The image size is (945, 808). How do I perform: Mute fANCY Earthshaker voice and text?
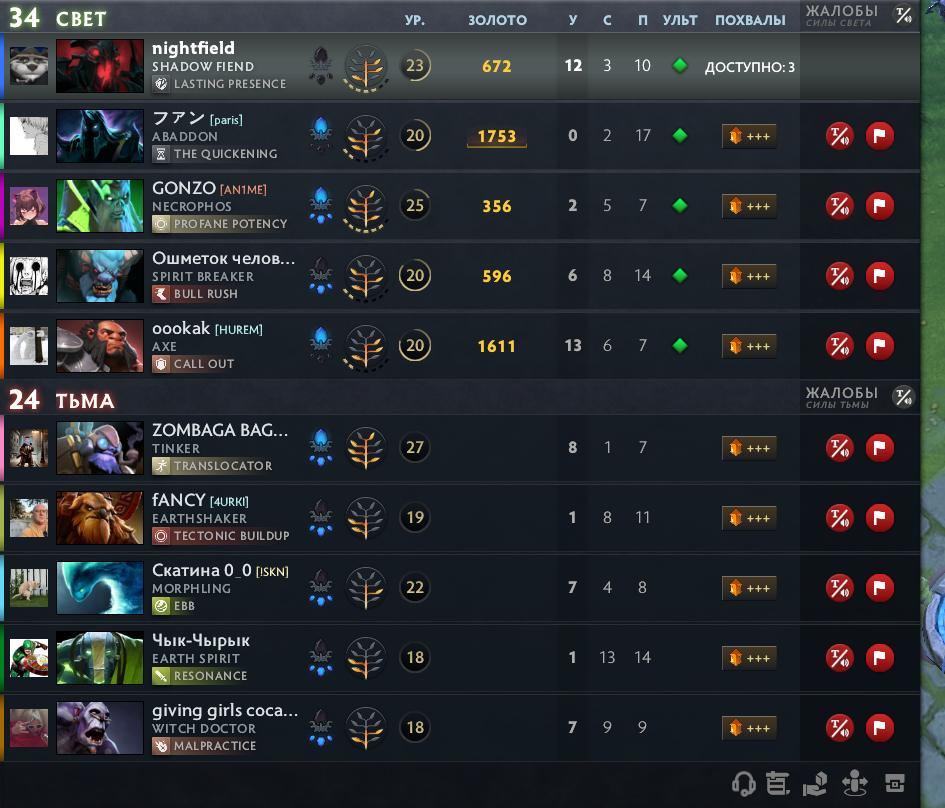pyautogui.click(x=840, y=518)
